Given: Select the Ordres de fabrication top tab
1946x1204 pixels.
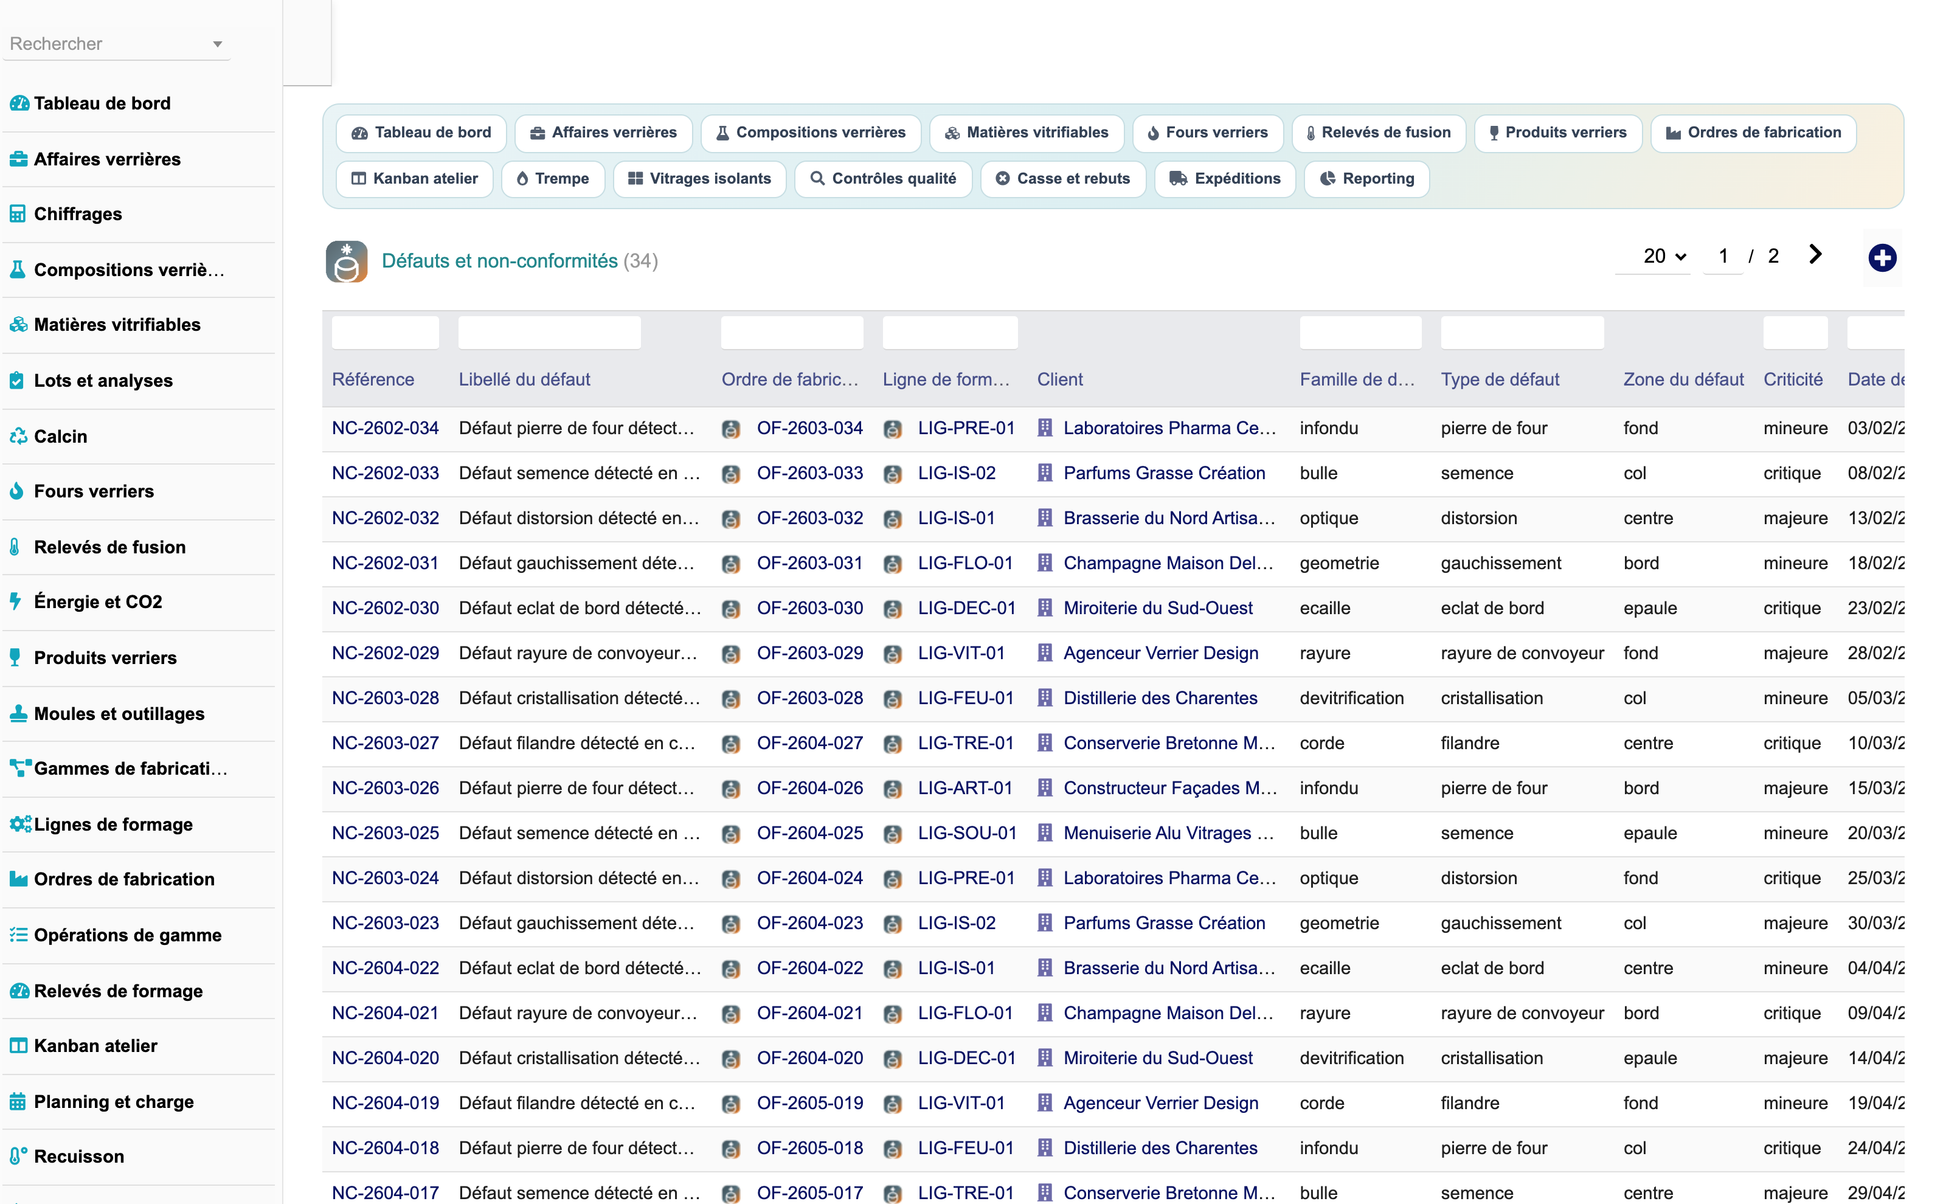Looking at the screenshot, I should 1754,133.
